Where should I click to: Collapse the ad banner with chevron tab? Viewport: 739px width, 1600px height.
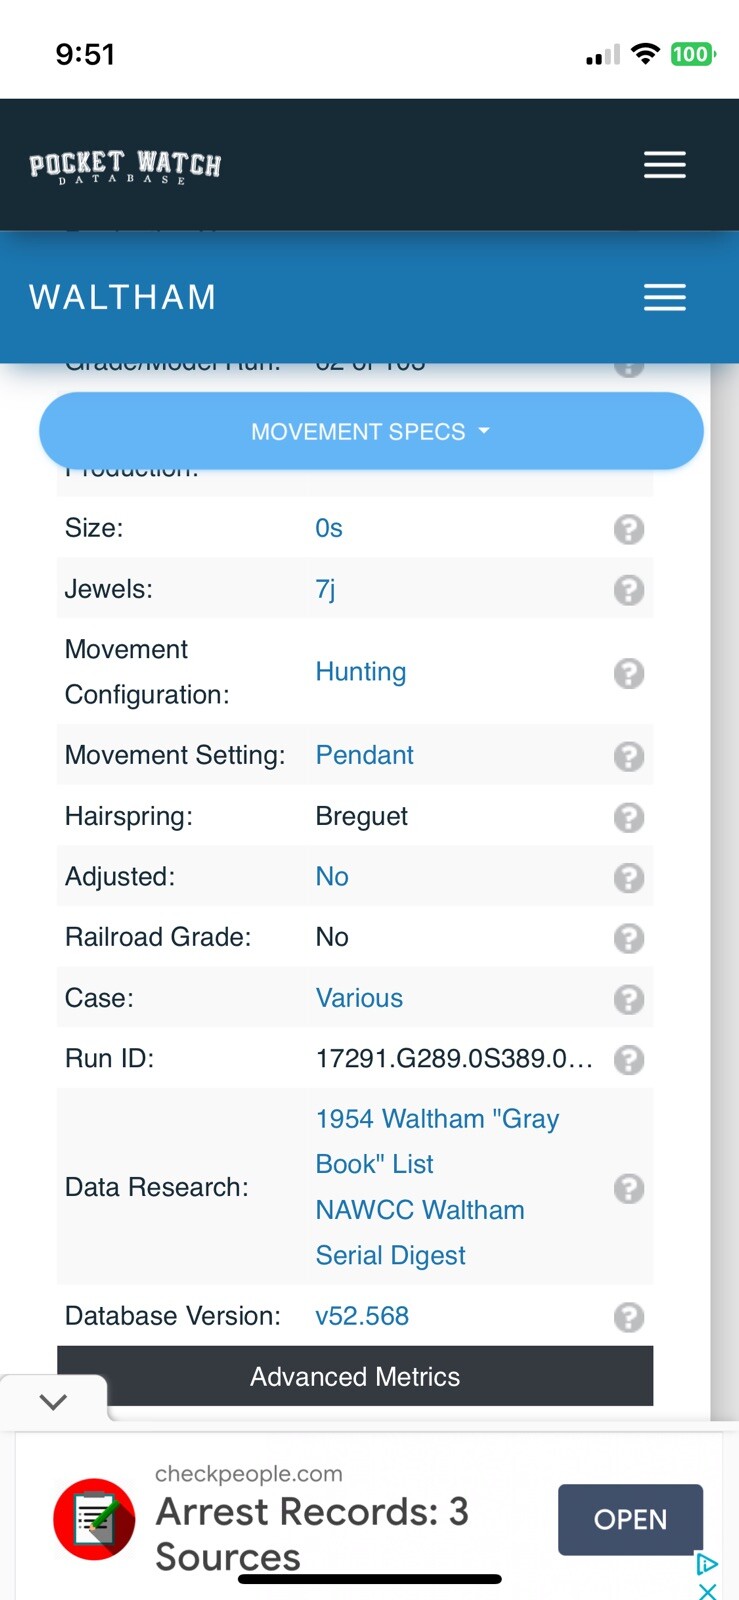coord(53,1401)
